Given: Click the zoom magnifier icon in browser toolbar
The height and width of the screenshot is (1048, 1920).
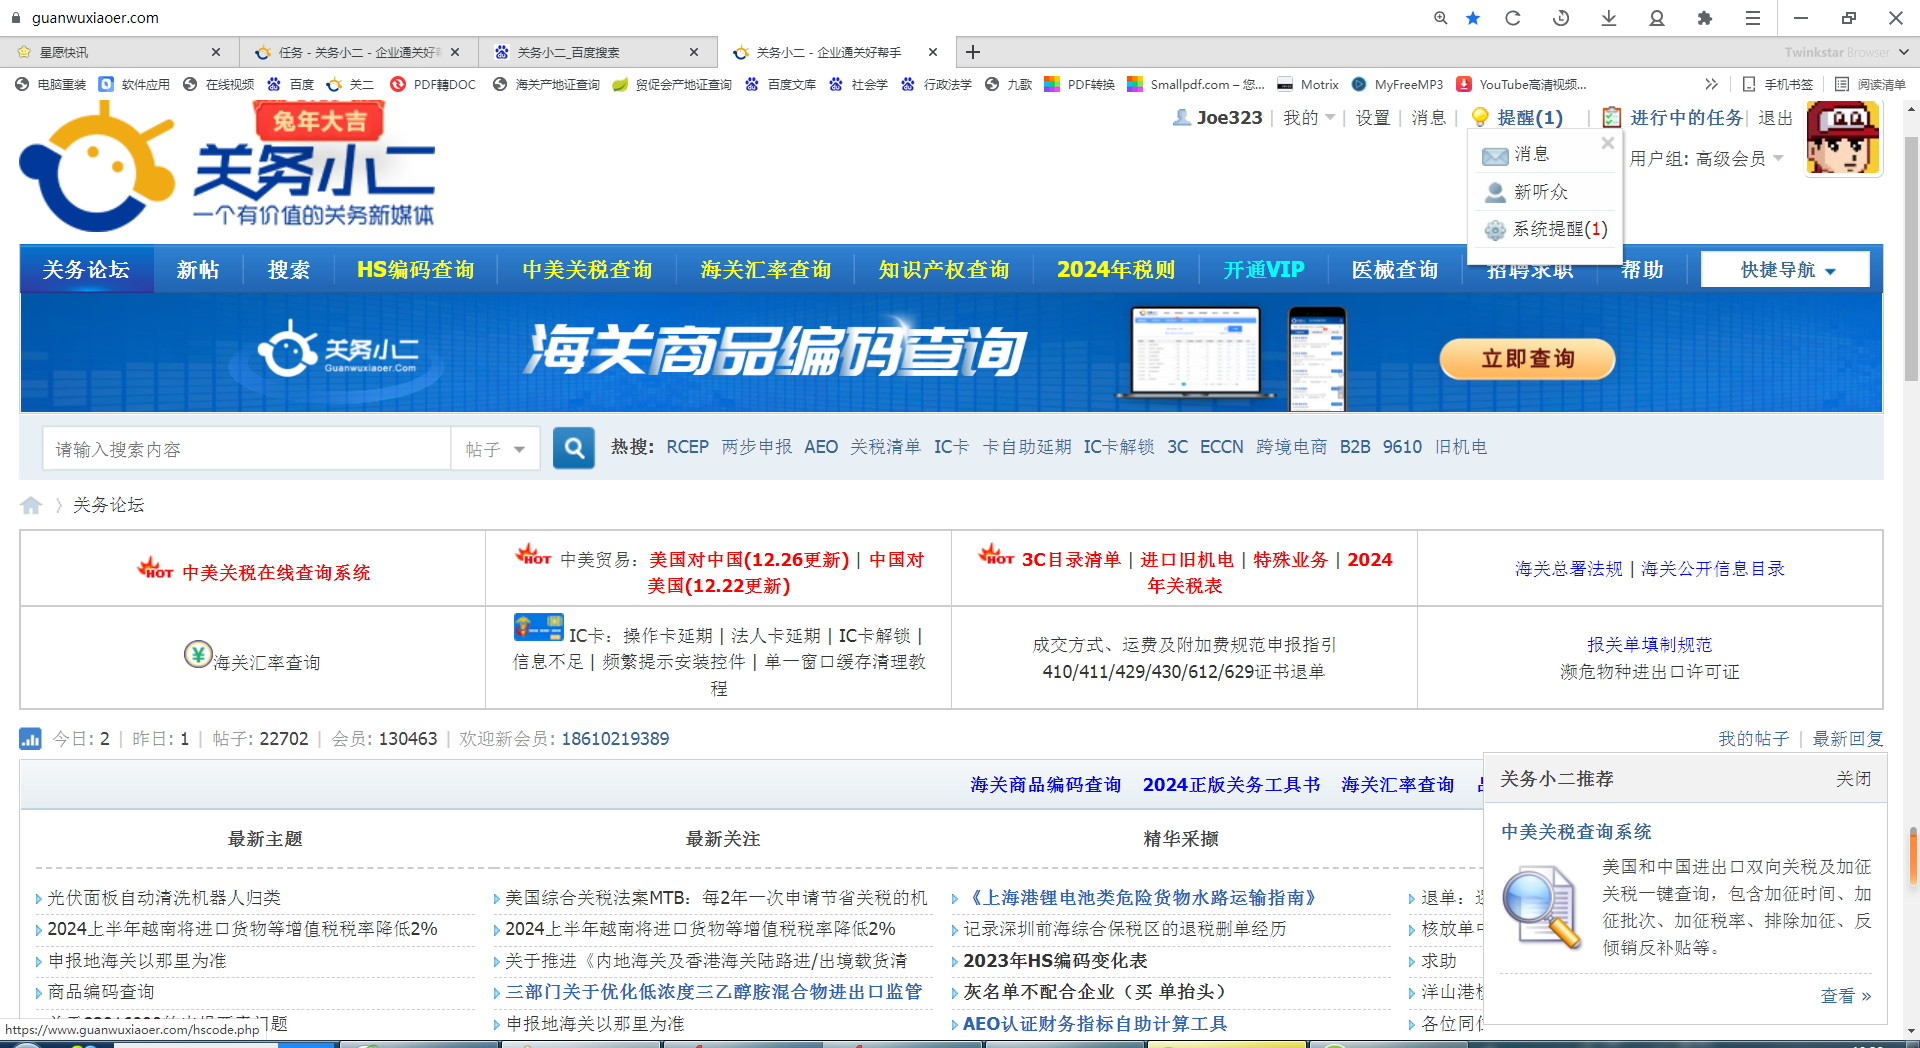Looking at the screenshot, I should click(1440, 18).
